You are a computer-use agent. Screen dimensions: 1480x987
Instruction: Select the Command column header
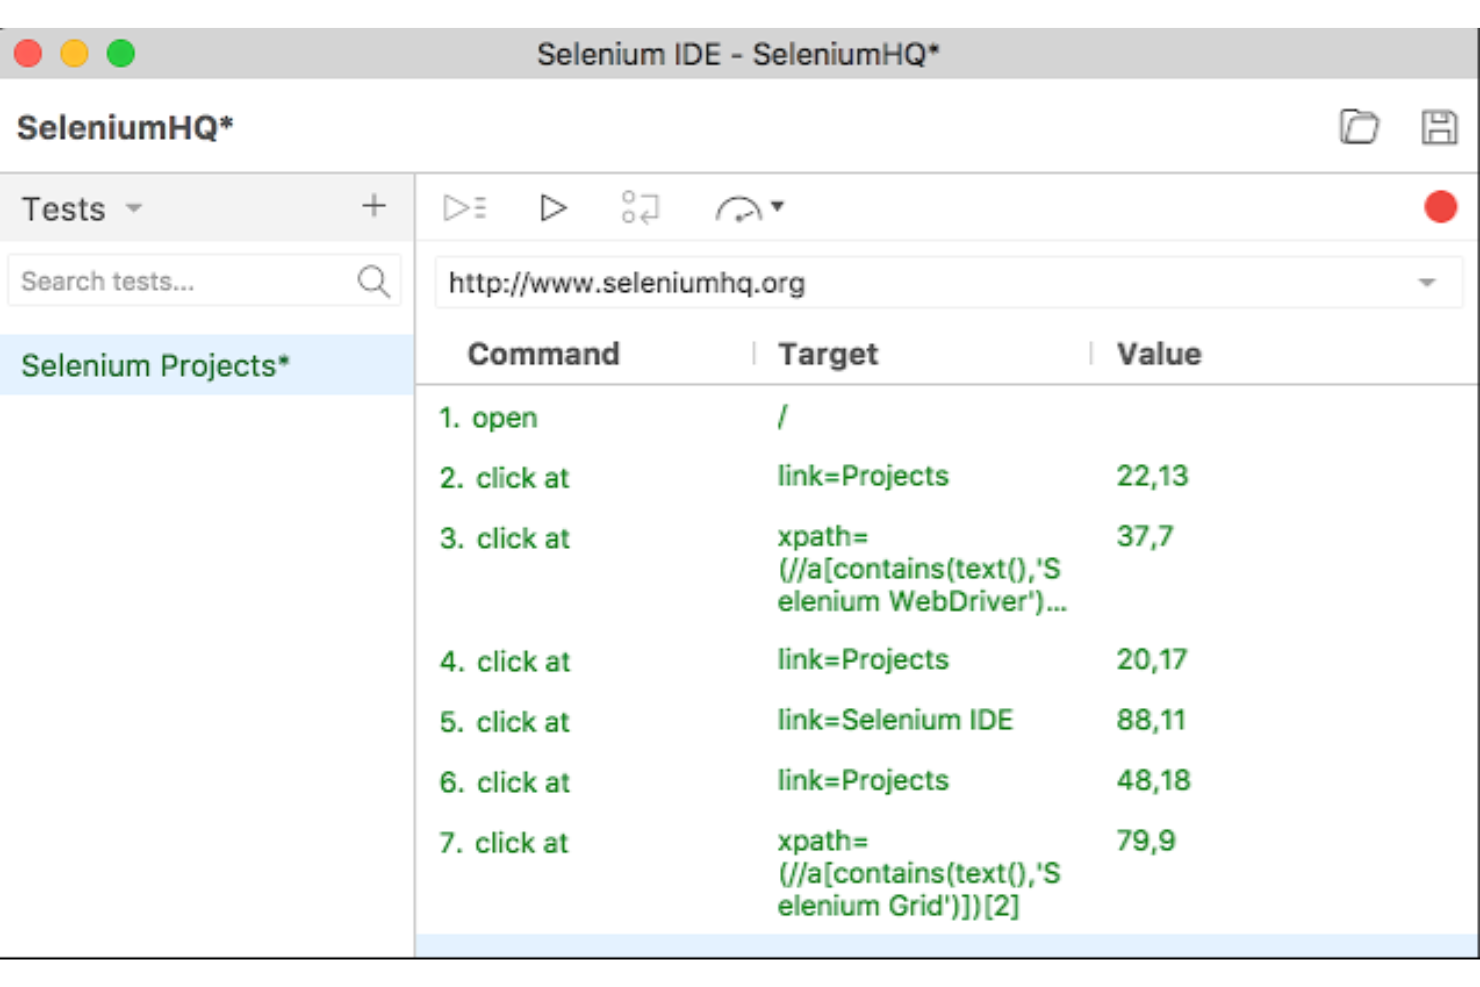[x=543, y=353]
